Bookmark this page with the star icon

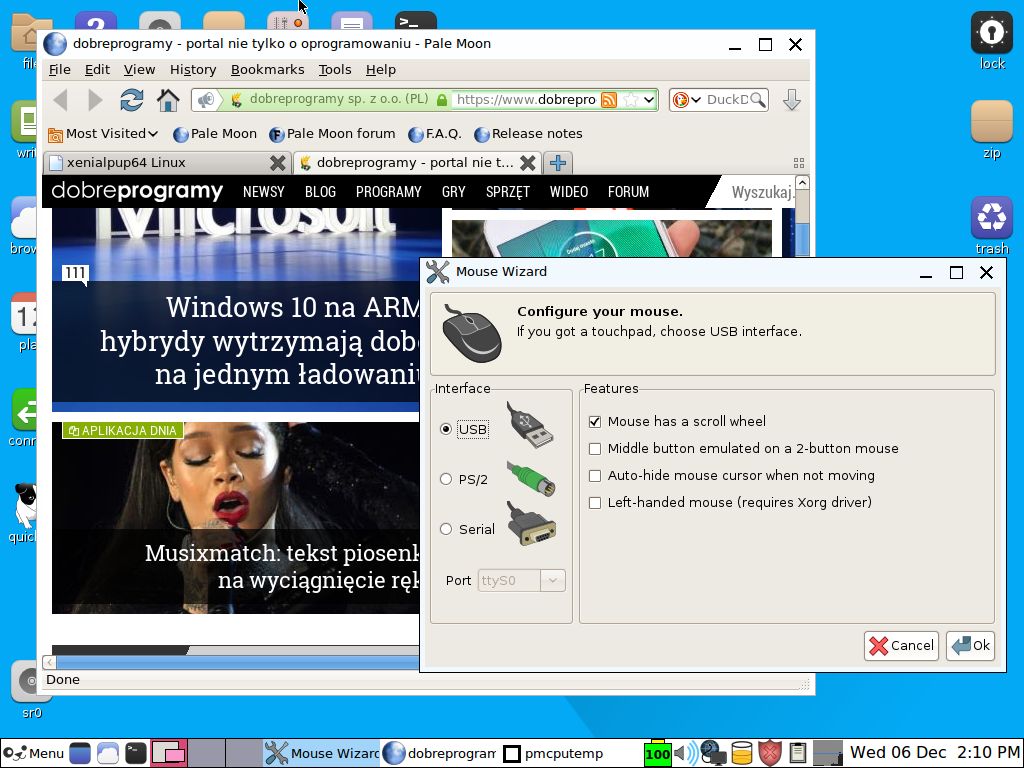tap(630, 100)
